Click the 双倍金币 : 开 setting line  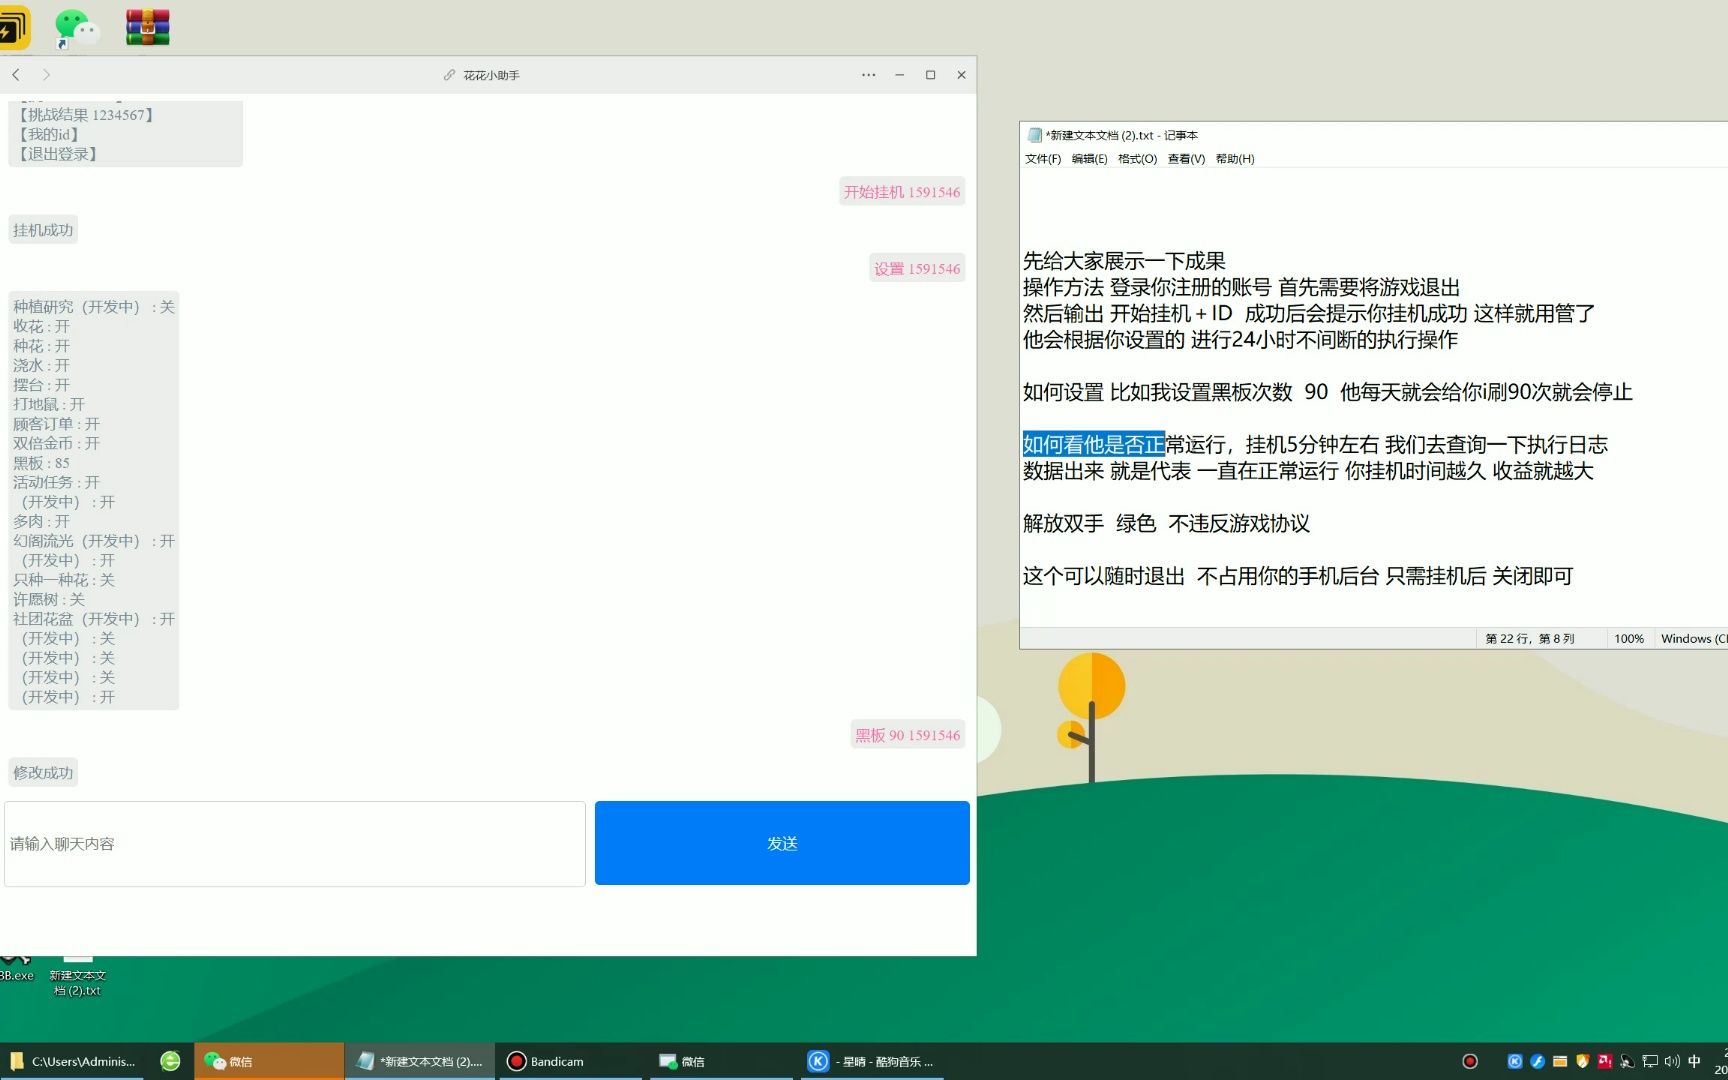tap(56, 443)
